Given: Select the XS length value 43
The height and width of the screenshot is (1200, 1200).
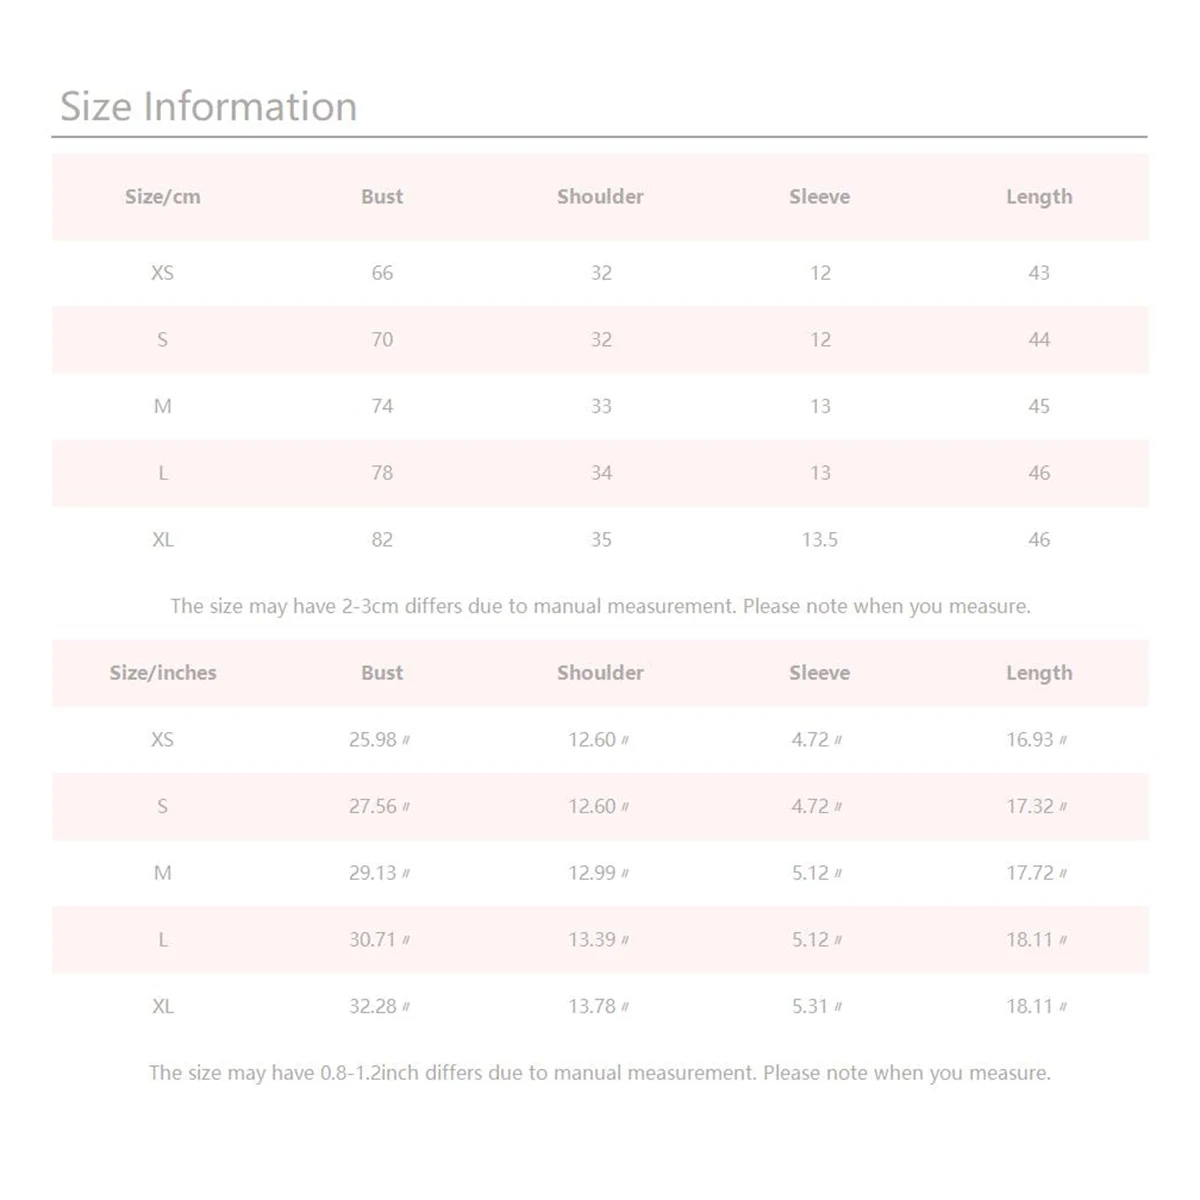Looking at the screenshot, I should [x=1039, y=273].
